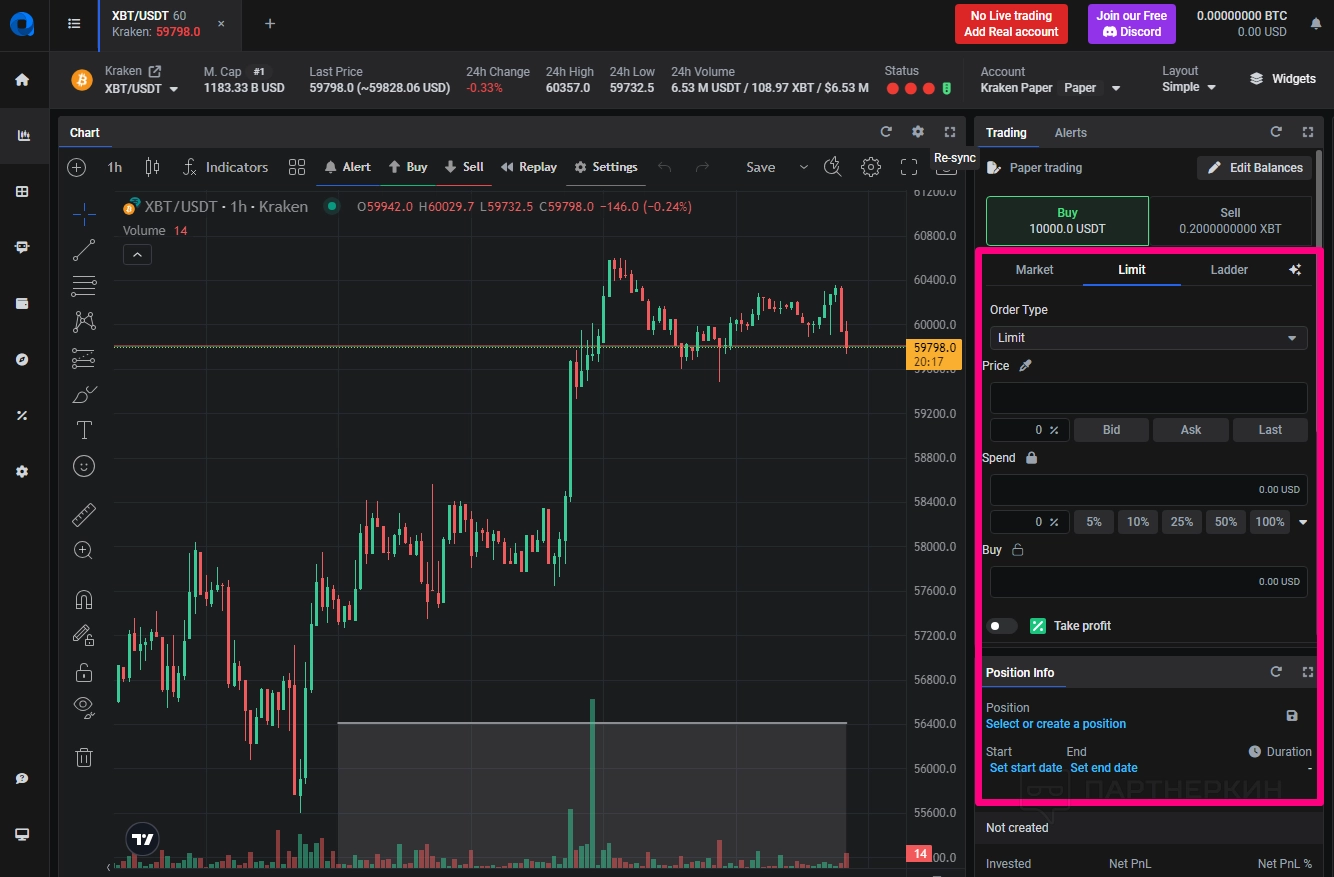Select the Trading panel tab

1006,133
